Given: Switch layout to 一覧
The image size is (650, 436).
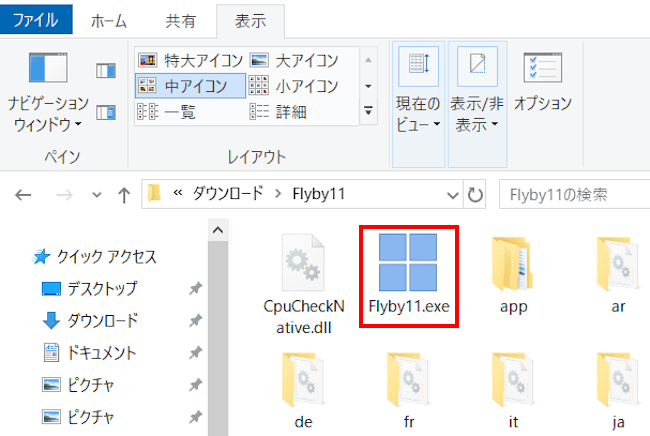Looking at the screenshot, I should (x=167, y=111).
